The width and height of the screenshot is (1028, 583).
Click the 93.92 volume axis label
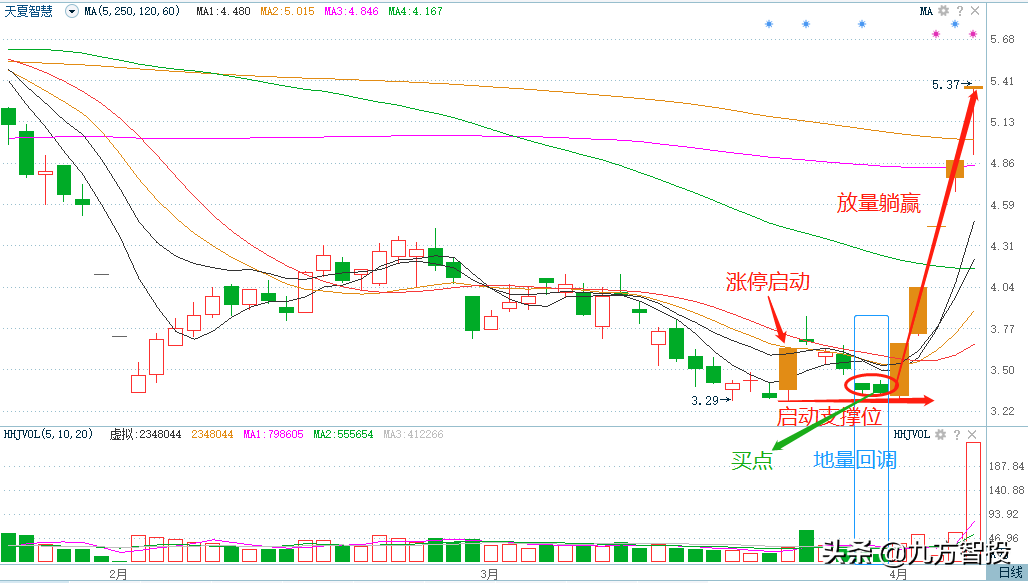click(x=1003, y=514)
